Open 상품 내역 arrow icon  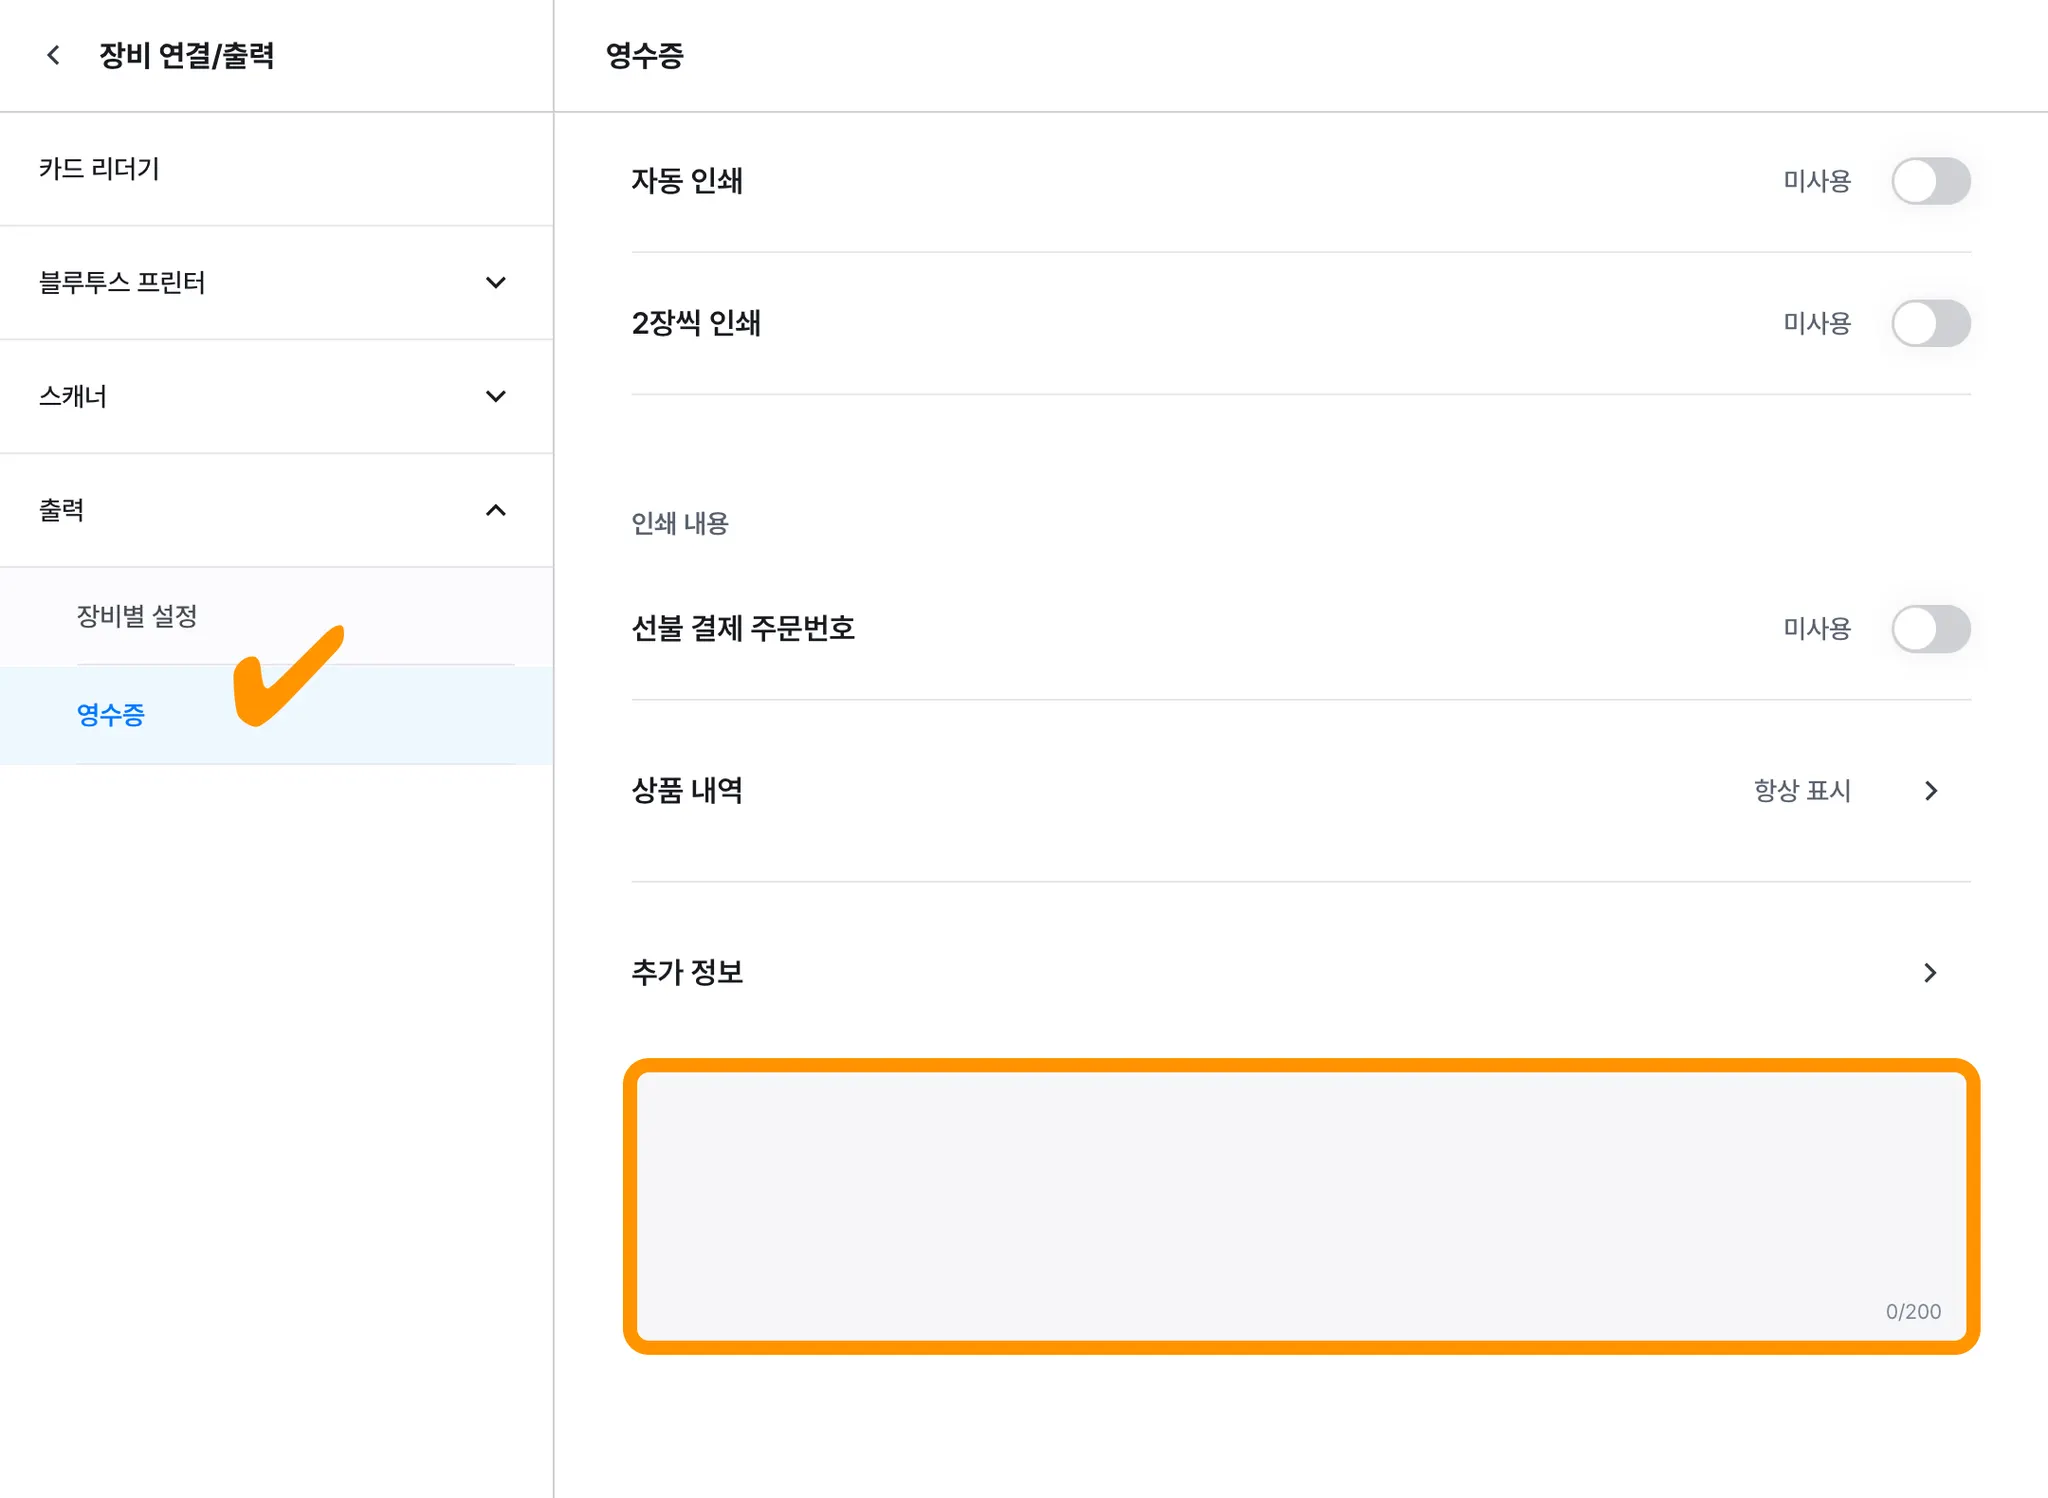1931,791
